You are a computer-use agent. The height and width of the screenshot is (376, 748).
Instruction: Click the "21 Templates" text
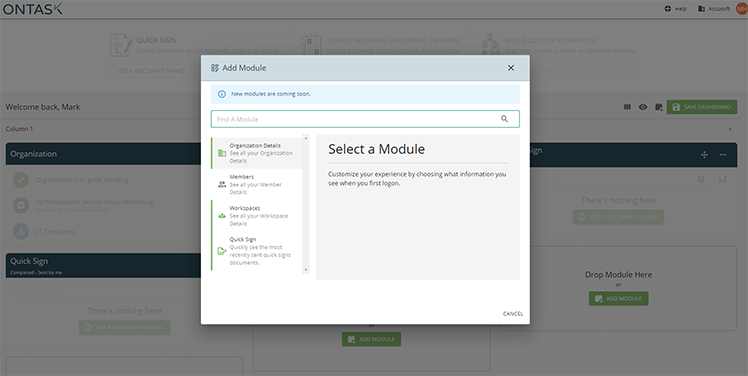pyautogui.click(x=55, y=231)
